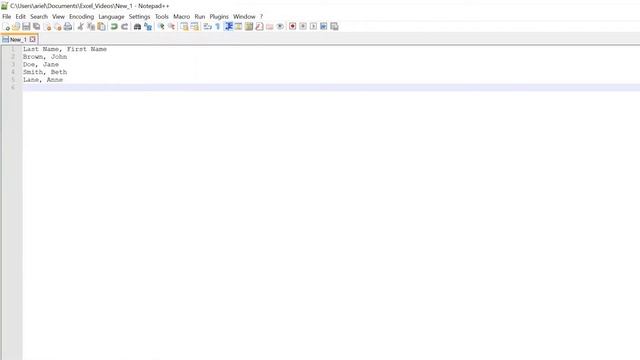Viewport: 640px width, 360px height.
Task: Close the New_1 tab
Action: pos(32,39)
